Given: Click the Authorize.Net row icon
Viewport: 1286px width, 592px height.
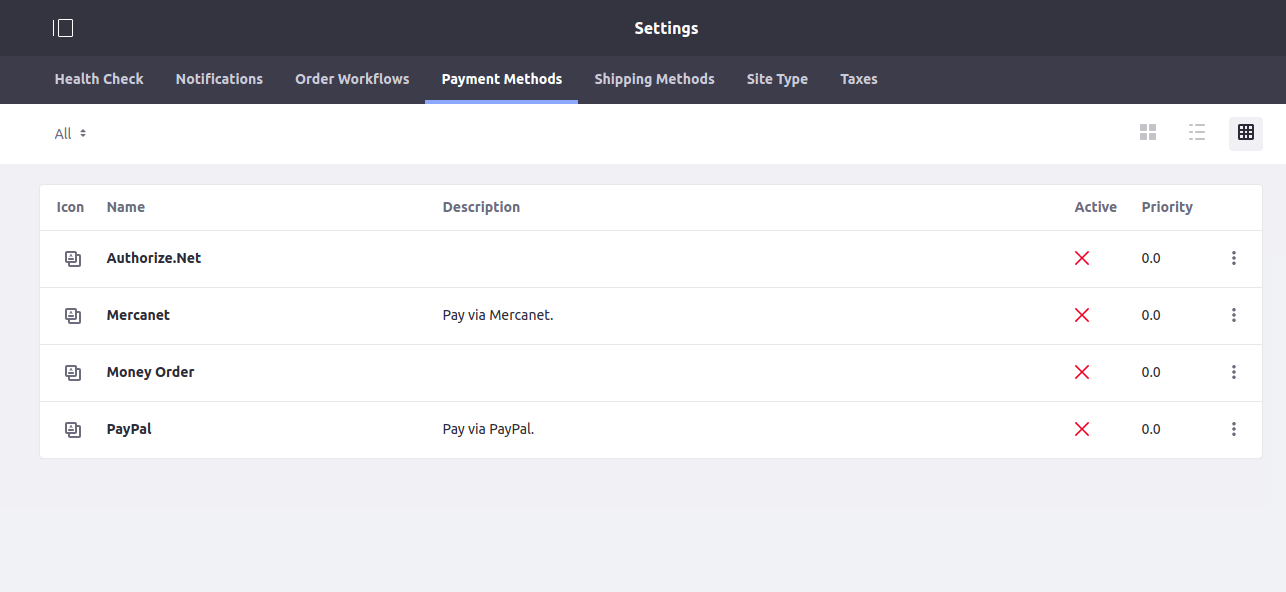Looking at the screenshot, I should point(73,258).
